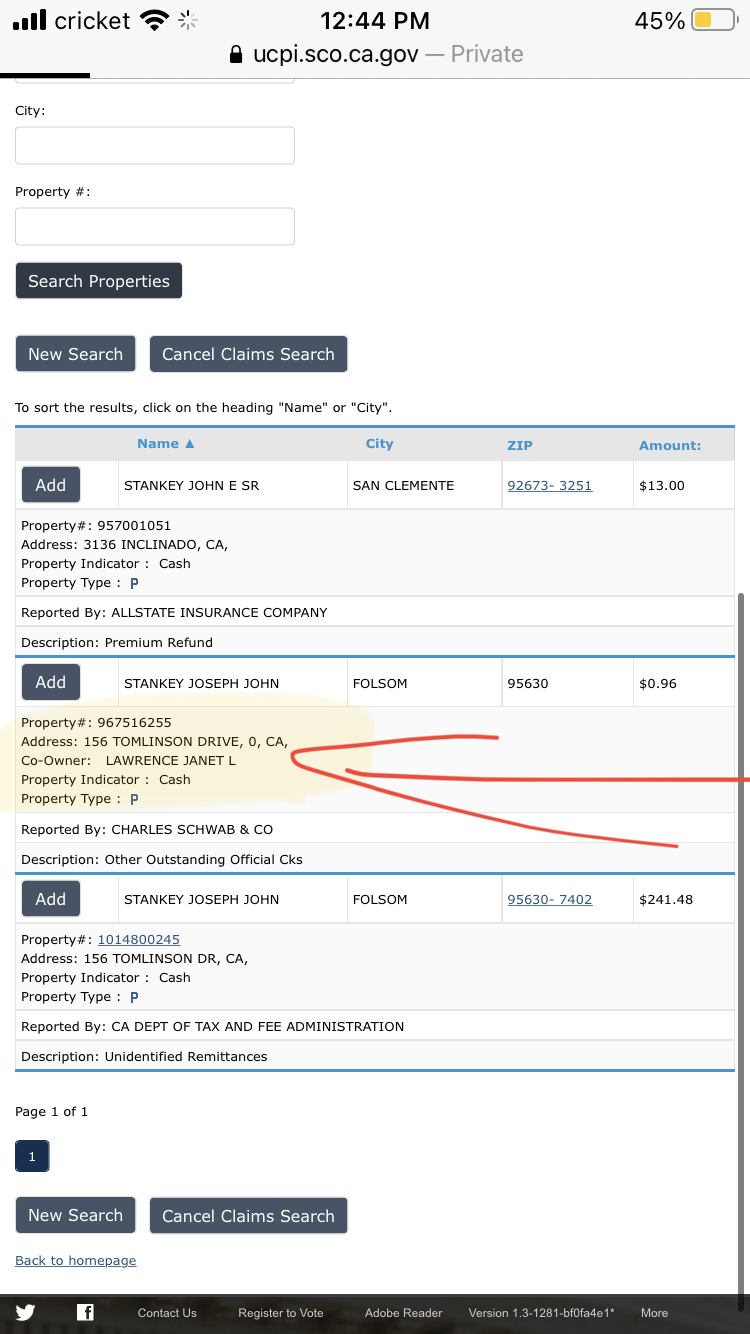
Task: Add the $241.48 STANKEY JOSEPH JOHN property
Action: [51, 899]
